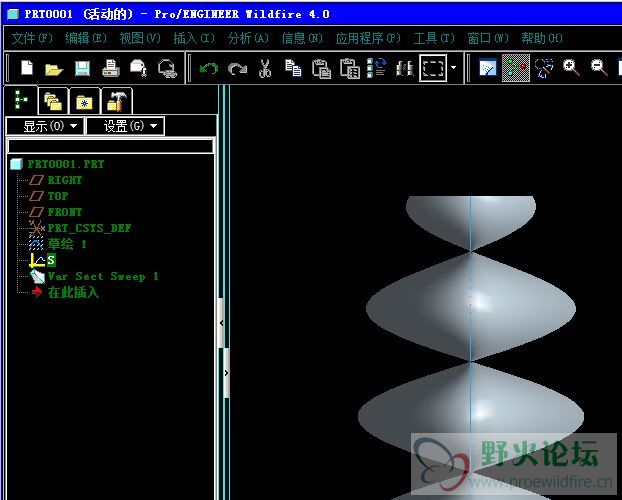The width and height of the screenshot is (622, 500).
Task: Select the RIGHT datum plane
Action: coord(65,180)
